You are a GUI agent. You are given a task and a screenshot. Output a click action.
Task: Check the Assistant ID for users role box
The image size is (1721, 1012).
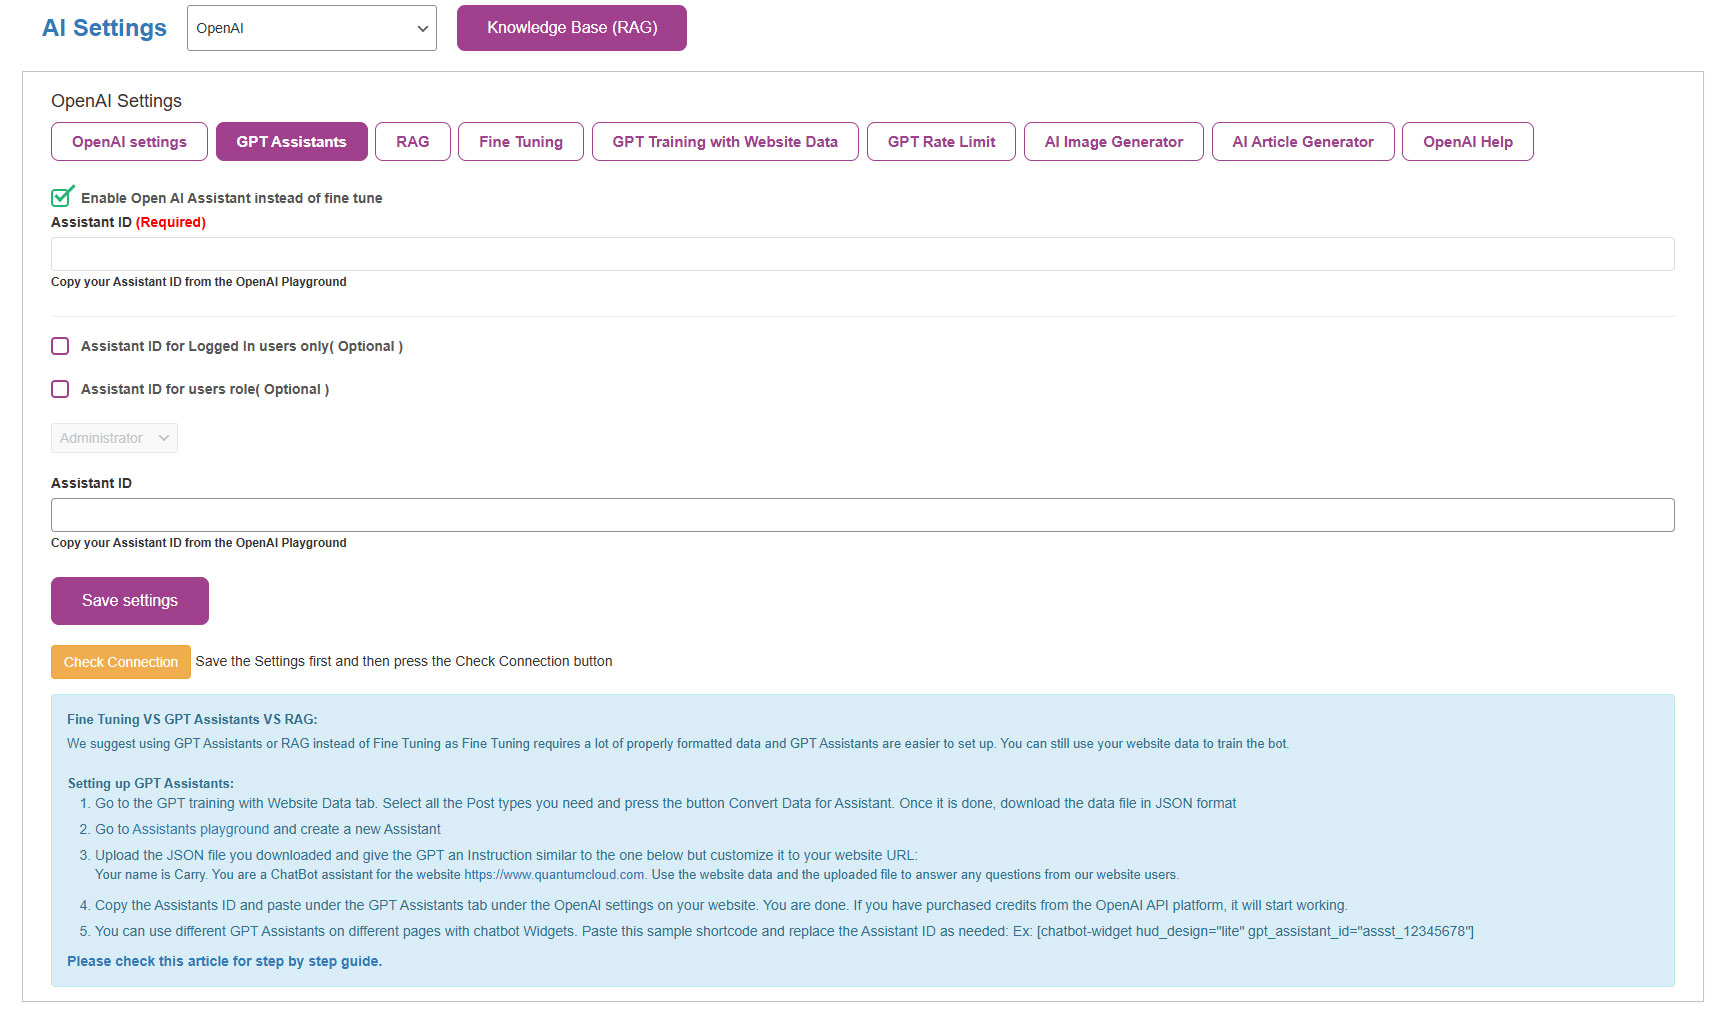point(61,389)
